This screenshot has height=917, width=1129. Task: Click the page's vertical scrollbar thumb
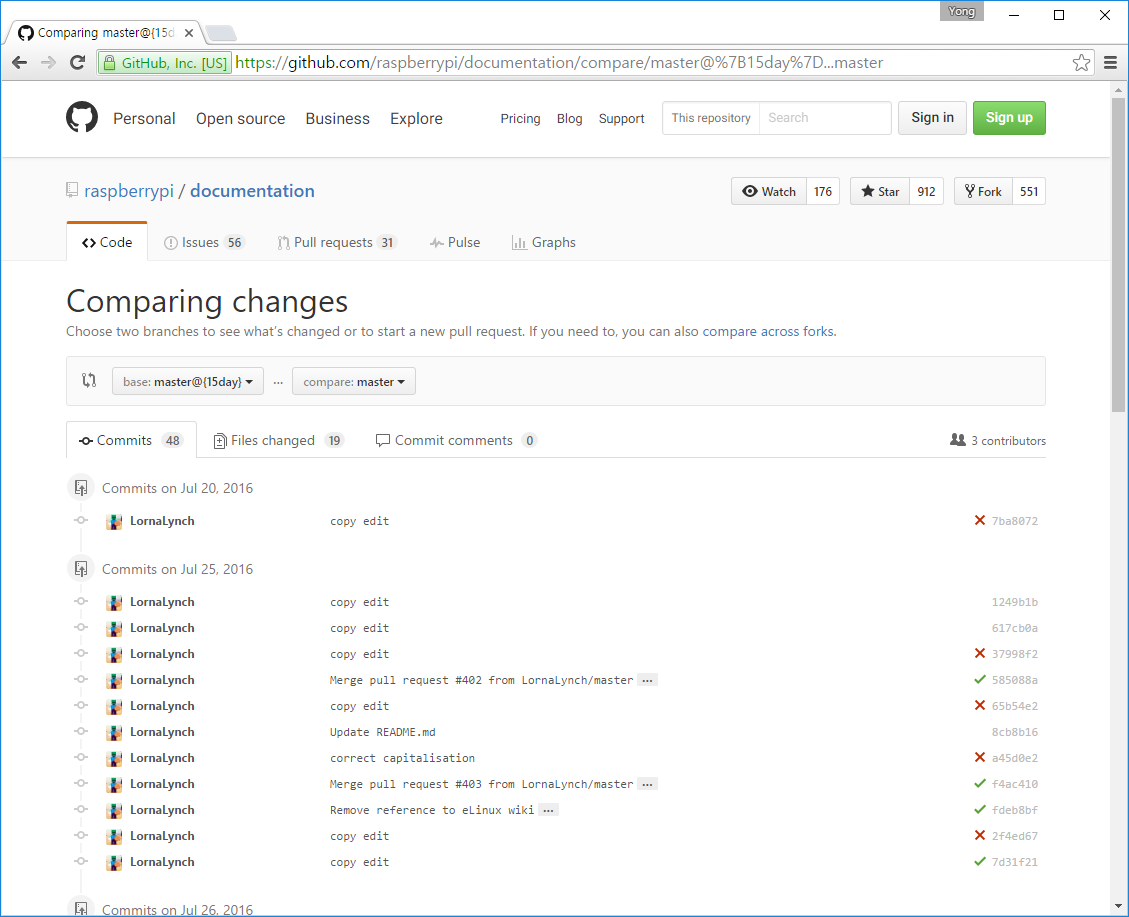pyautogui.click(x=1119, y=250)
